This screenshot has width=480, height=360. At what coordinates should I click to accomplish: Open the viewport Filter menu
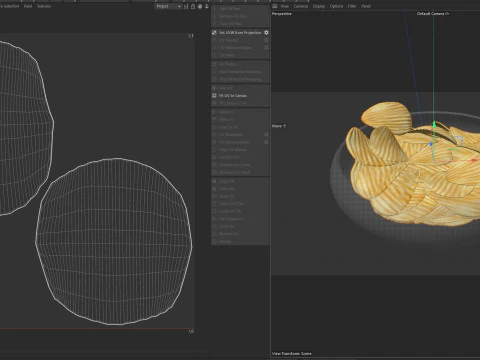tap(352, 6)
